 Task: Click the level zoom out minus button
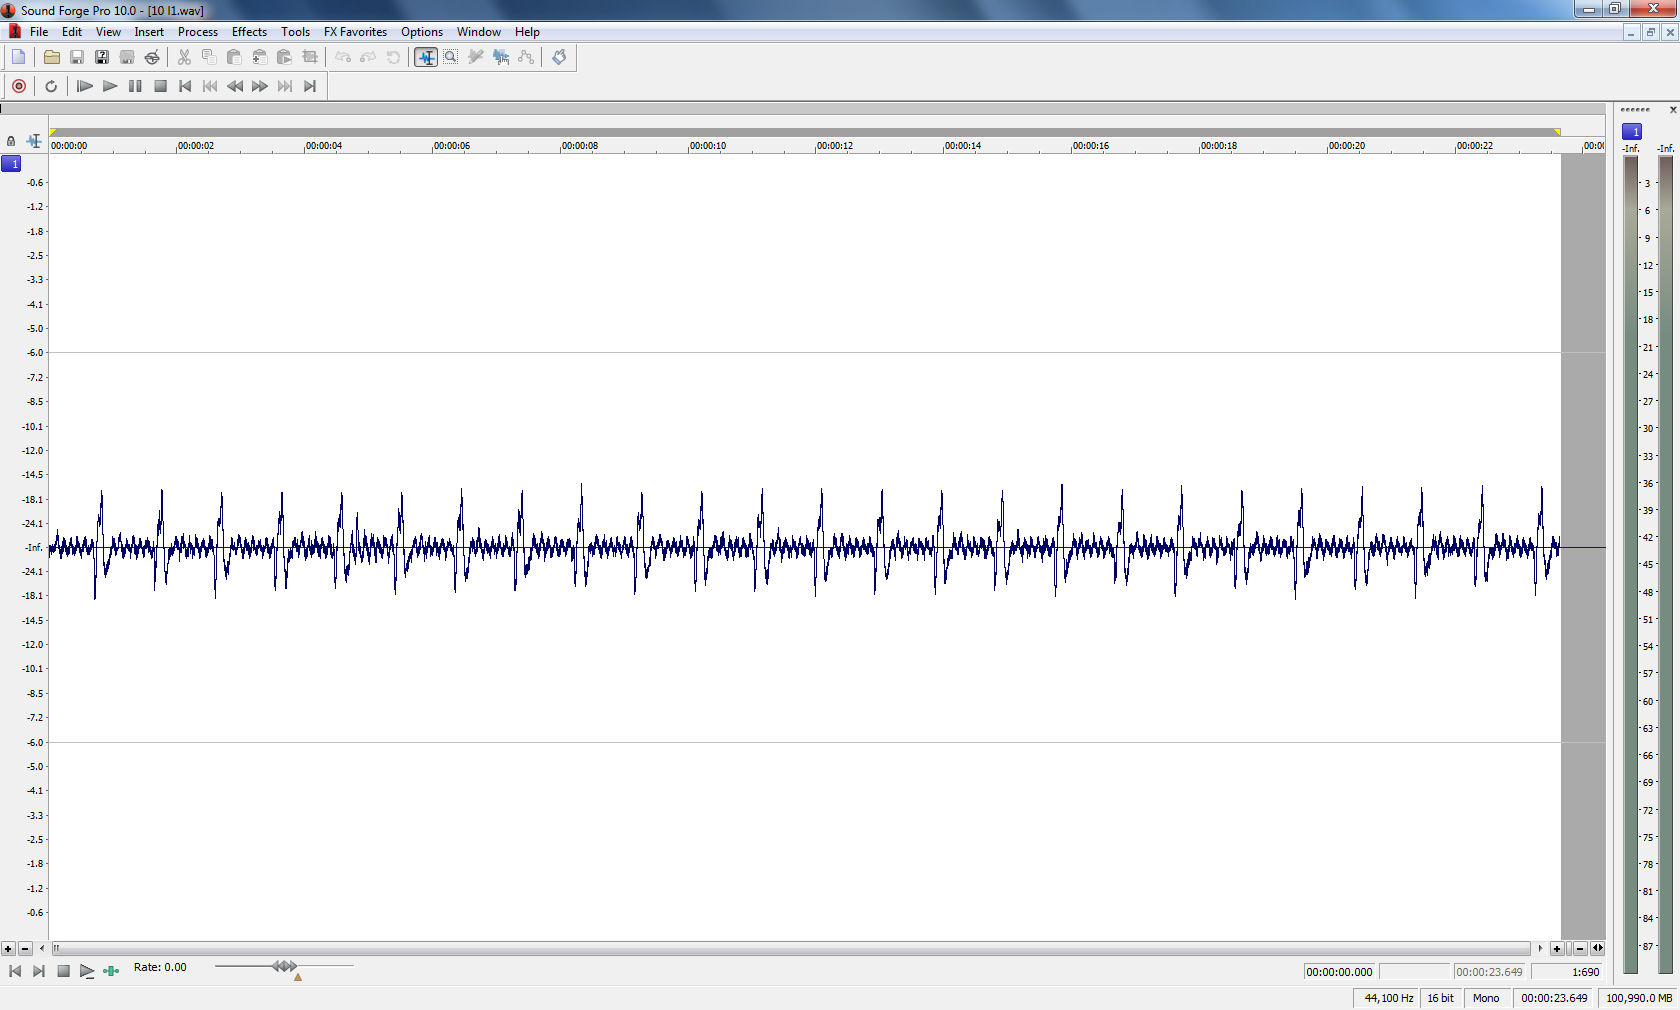tap(25, 948)
